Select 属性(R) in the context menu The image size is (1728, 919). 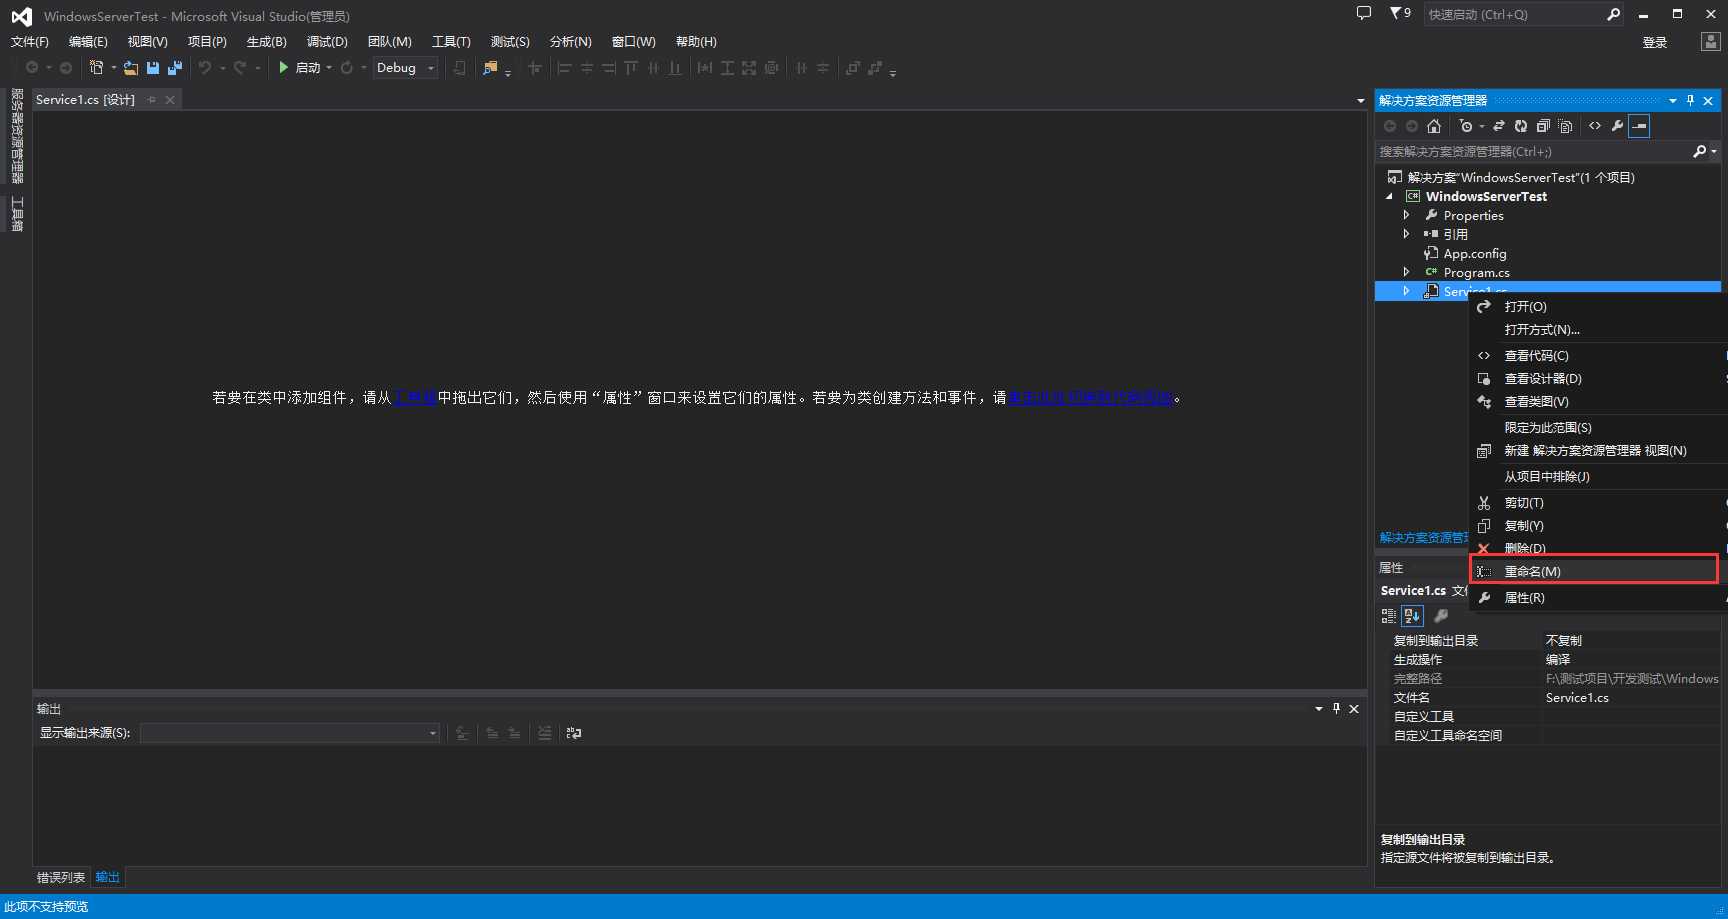[x=1598, y=597]
